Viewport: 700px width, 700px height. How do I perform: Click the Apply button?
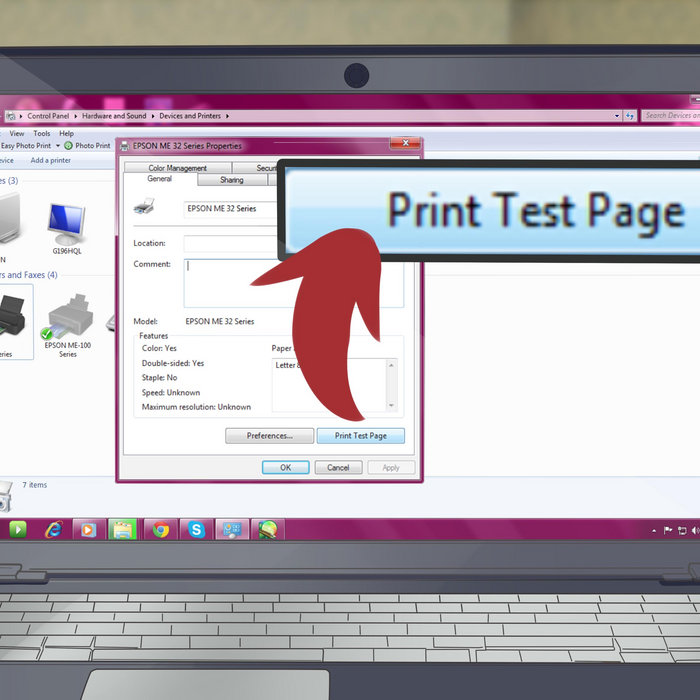391,467
